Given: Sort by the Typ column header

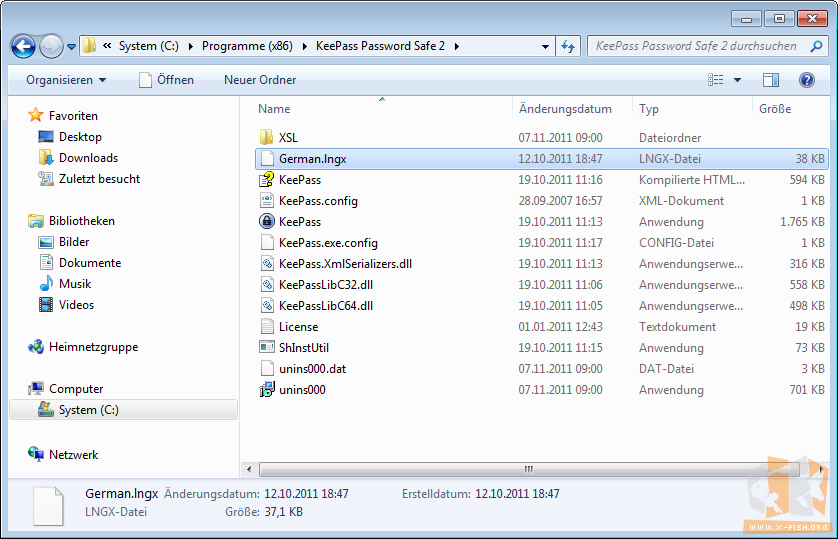Looking at the screenshot, I should tap(649, 109).
